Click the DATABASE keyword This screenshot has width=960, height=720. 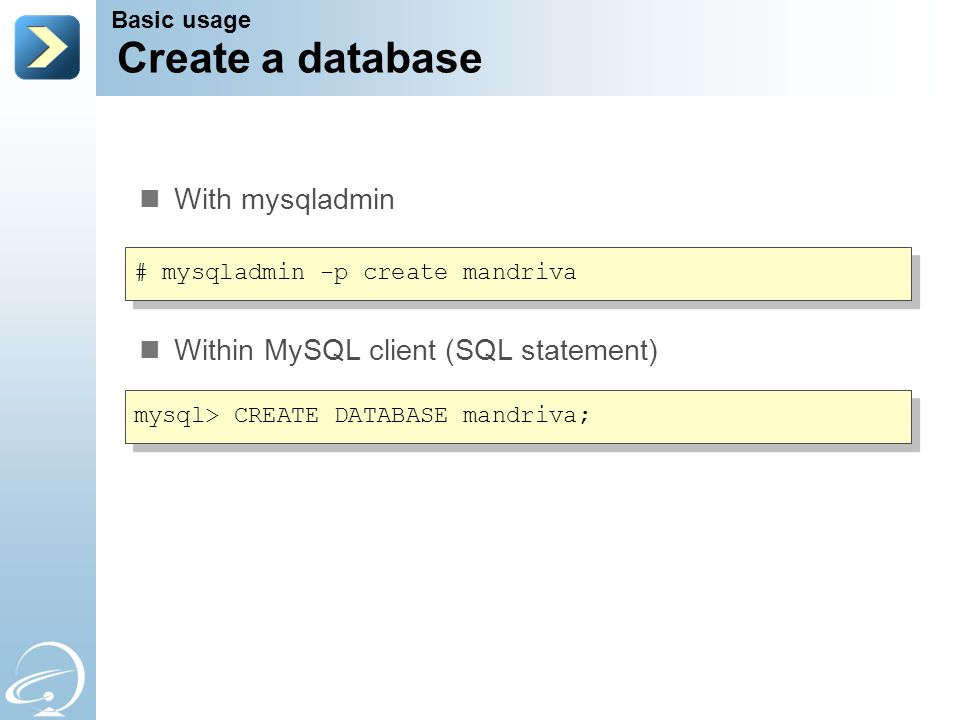point(391,415)
